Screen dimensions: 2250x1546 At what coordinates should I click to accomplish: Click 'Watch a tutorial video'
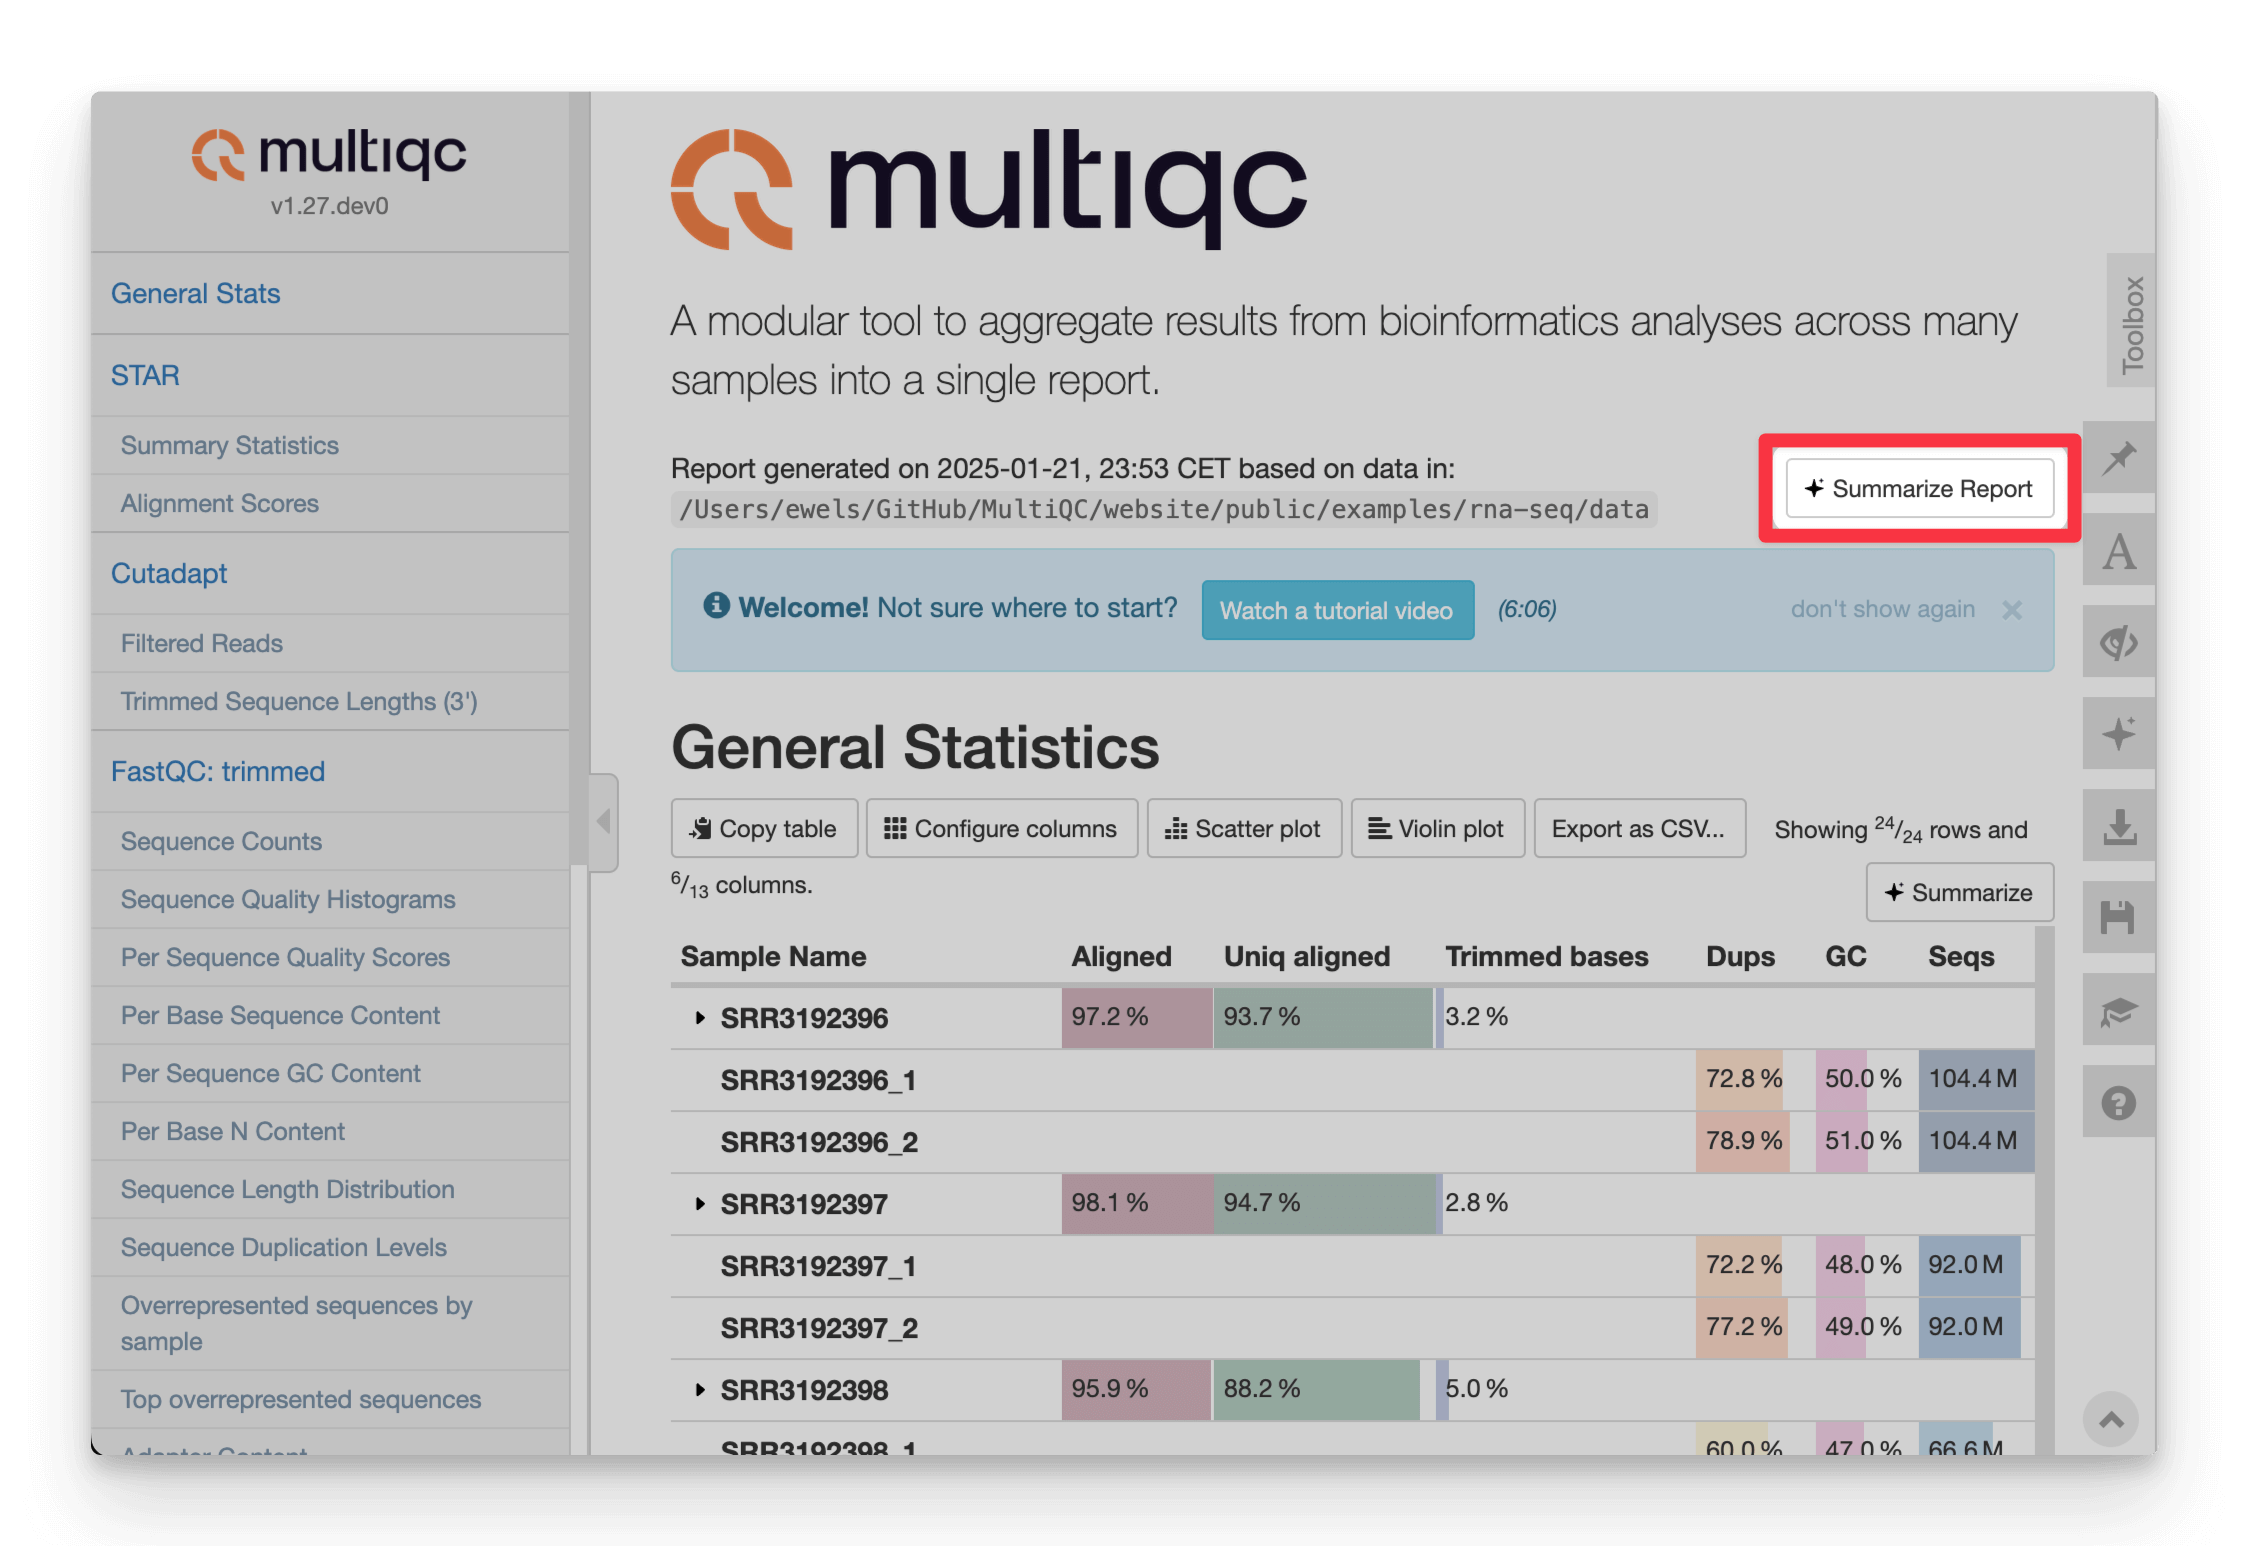pos(1337,610)
